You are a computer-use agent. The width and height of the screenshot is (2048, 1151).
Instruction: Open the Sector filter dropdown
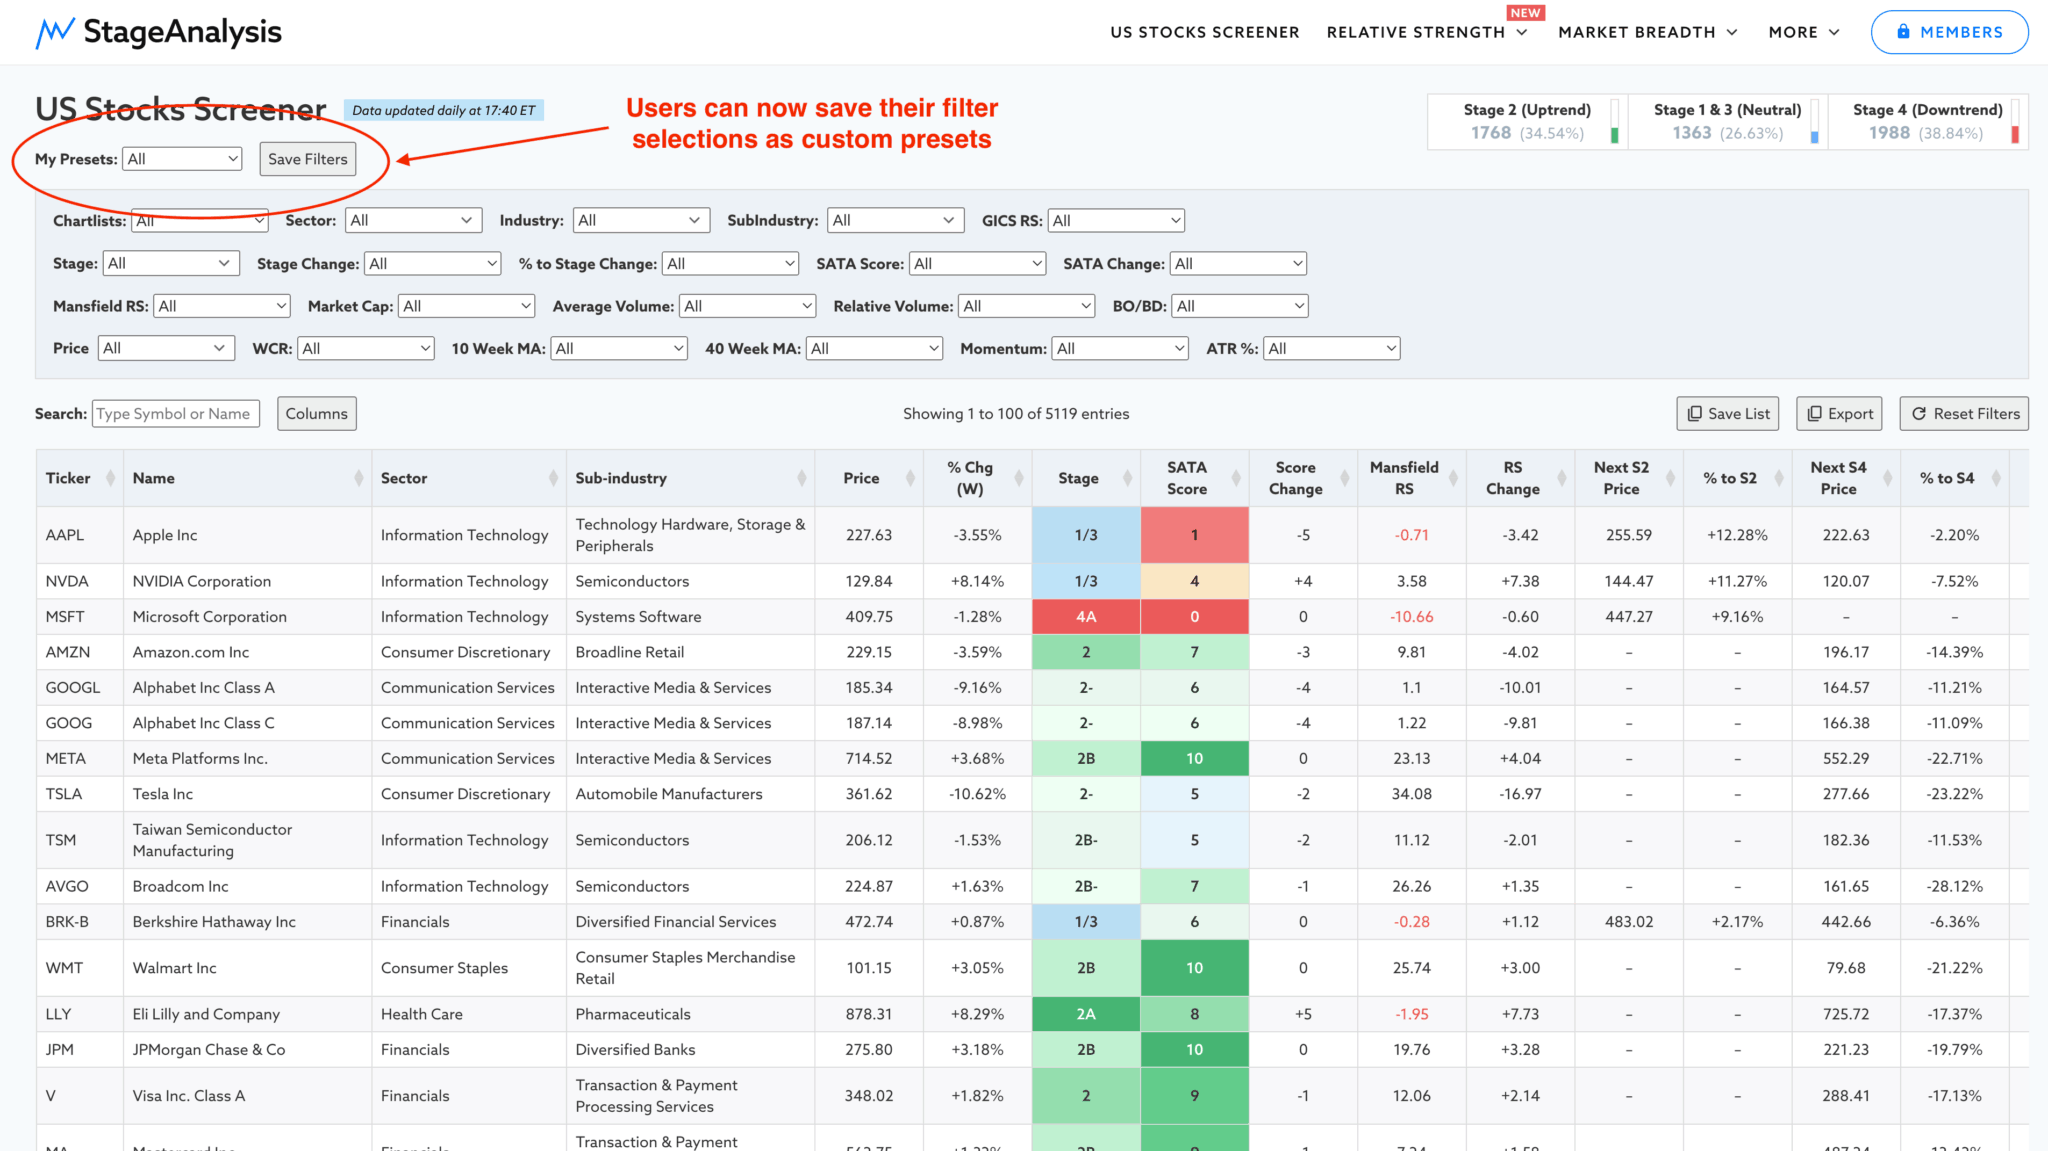pyautogui.click(x=413, y=220)
